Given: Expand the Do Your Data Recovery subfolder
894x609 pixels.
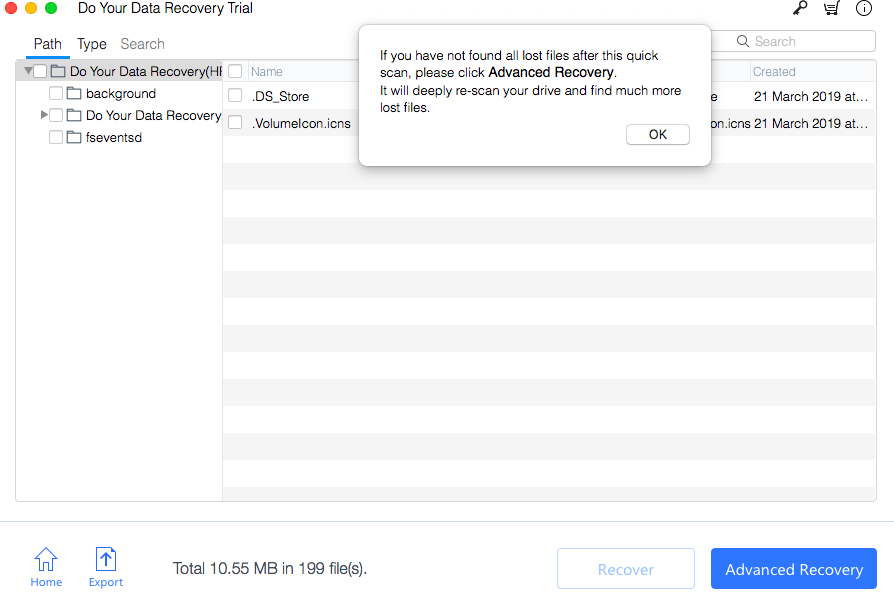Looking at the screenshot, I should pos(44,115).
